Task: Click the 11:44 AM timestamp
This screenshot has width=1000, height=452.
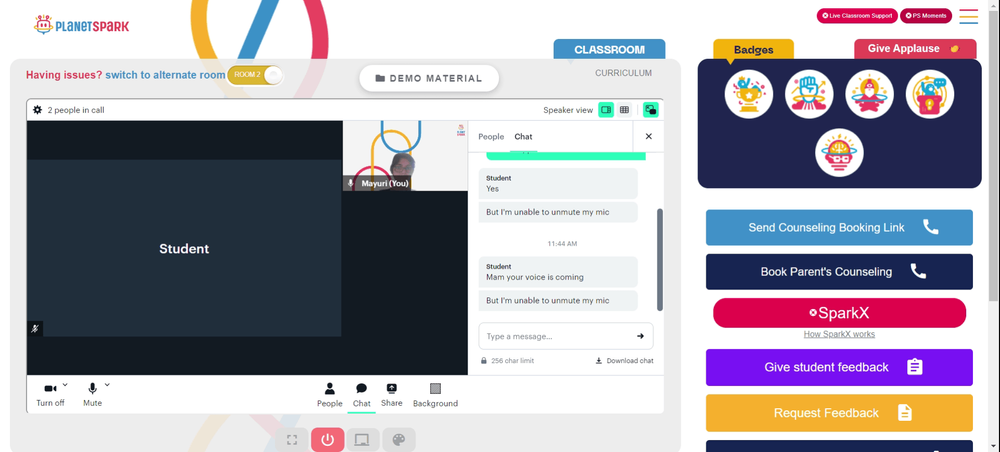Action: pos(562,244)
